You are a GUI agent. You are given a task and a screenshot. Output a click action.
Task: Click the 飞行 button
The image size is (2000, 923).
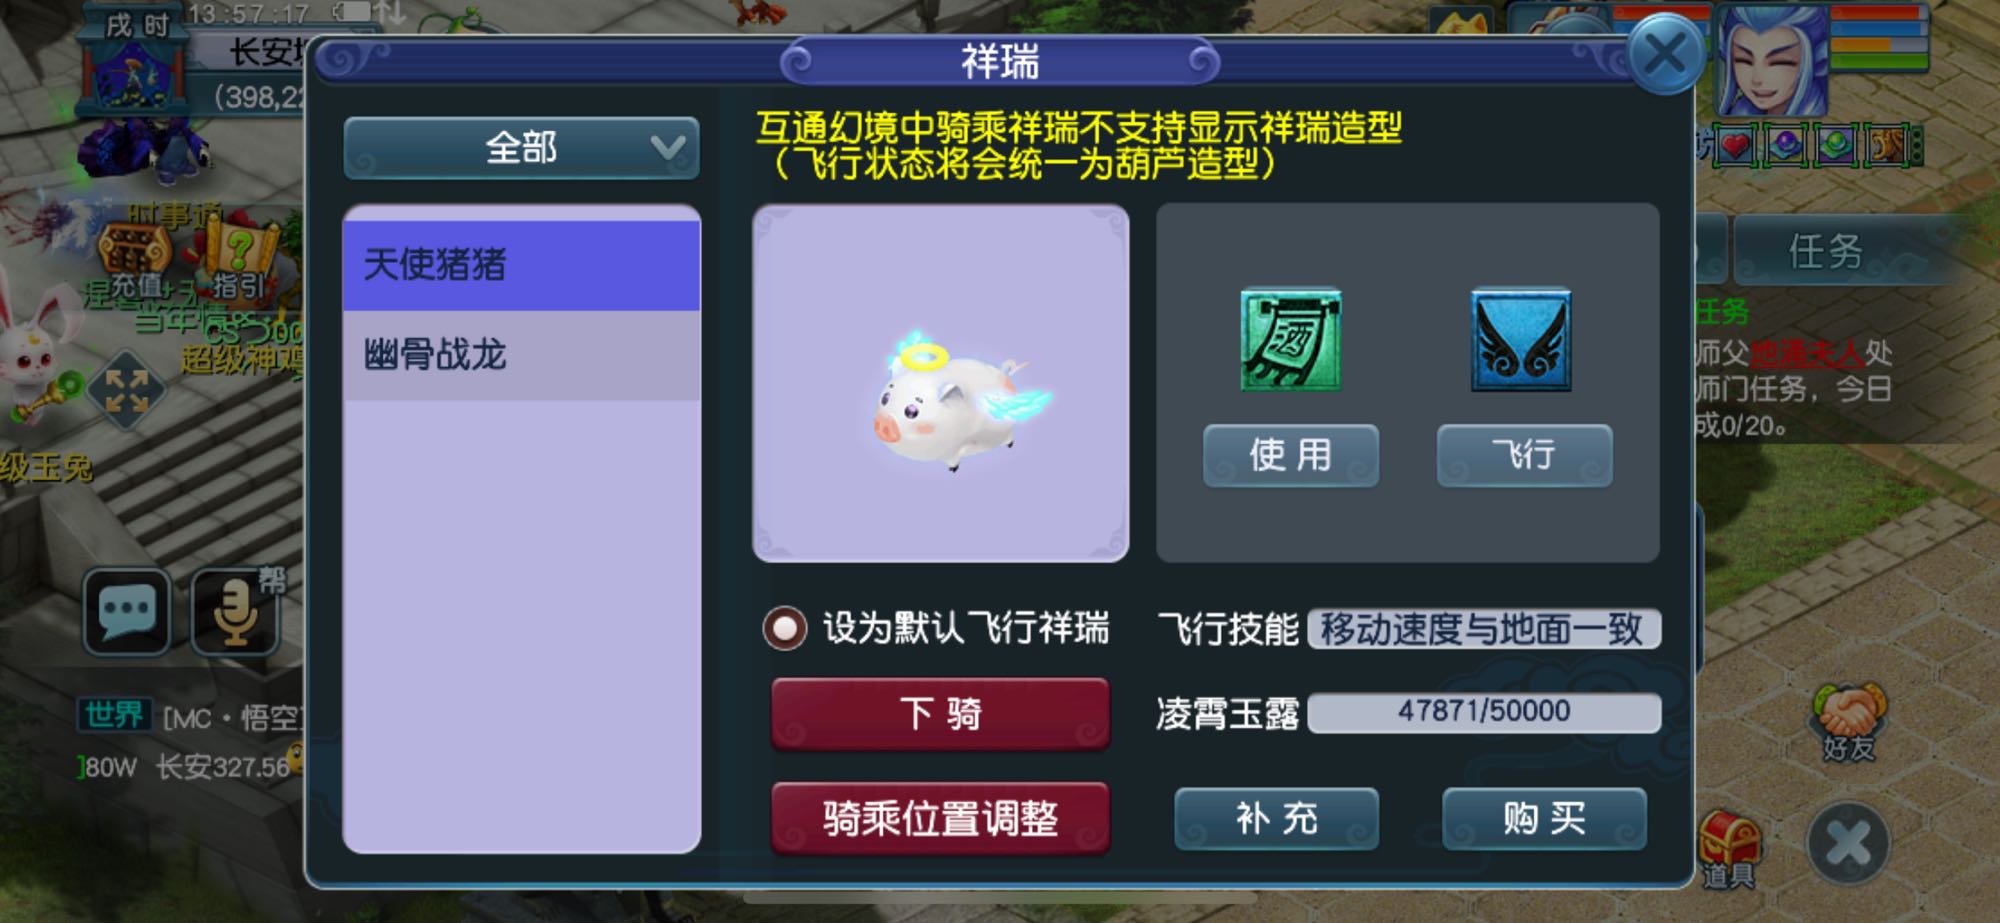pyautogui.click(x=1525, y=456)
